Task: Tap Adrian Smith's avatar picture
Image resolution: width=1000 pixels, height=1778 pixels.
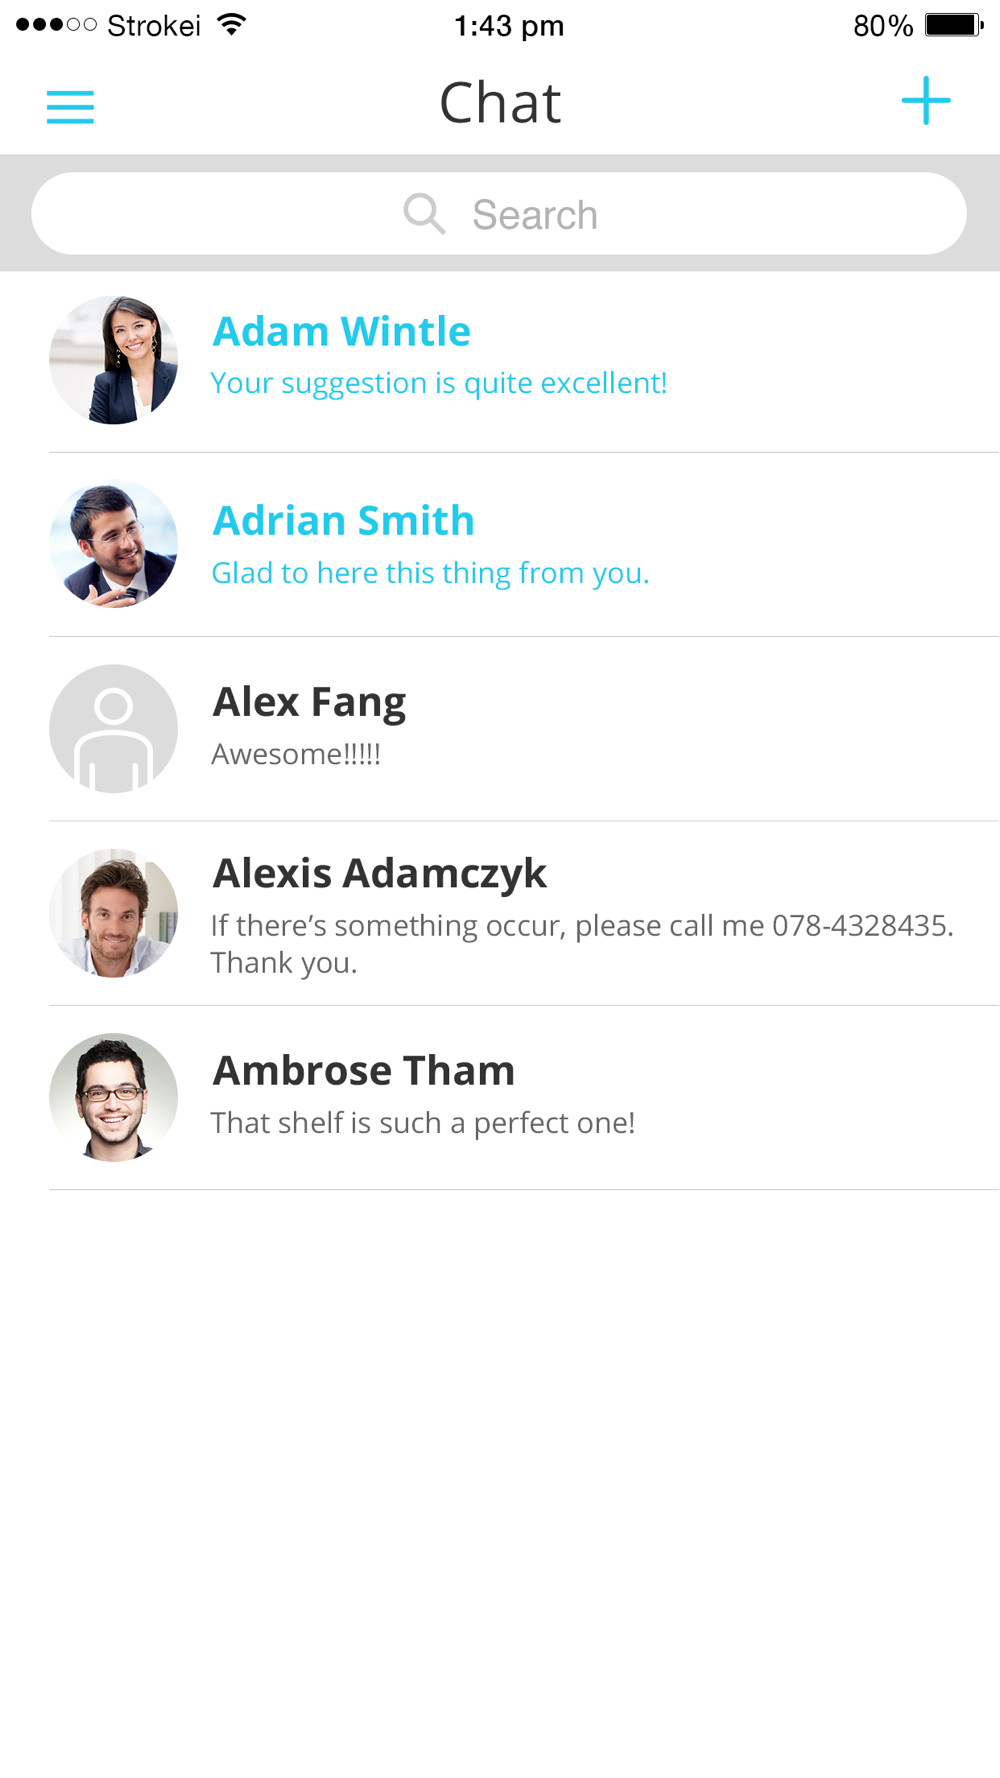Action: pyautogui.click(x=114, y=545)
